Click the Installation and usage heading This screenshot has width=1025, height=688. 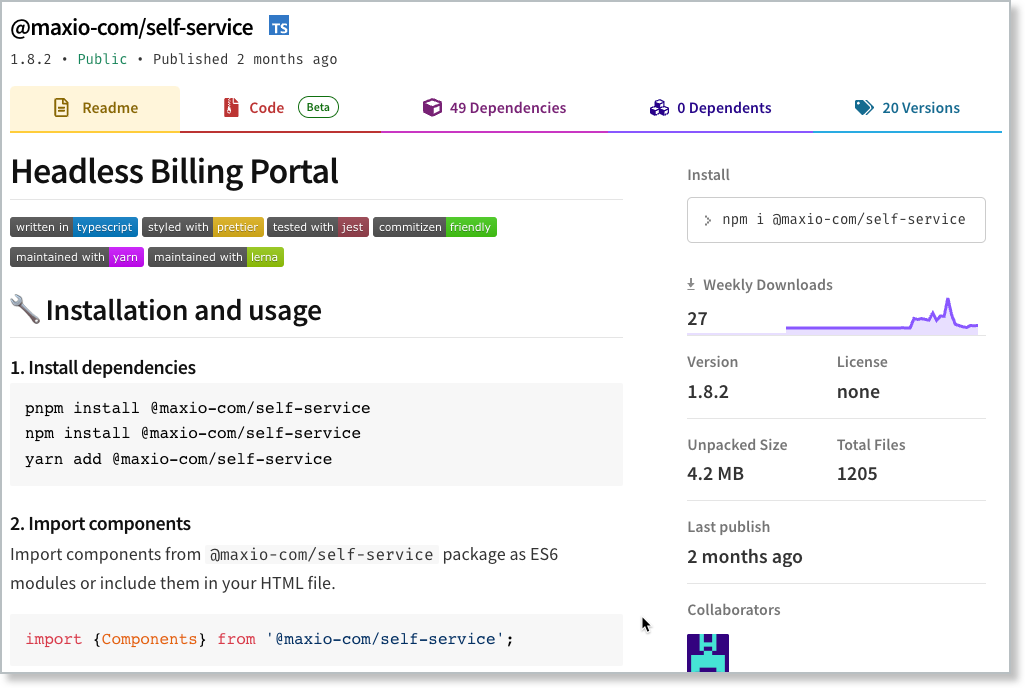[x=184, y=310]
